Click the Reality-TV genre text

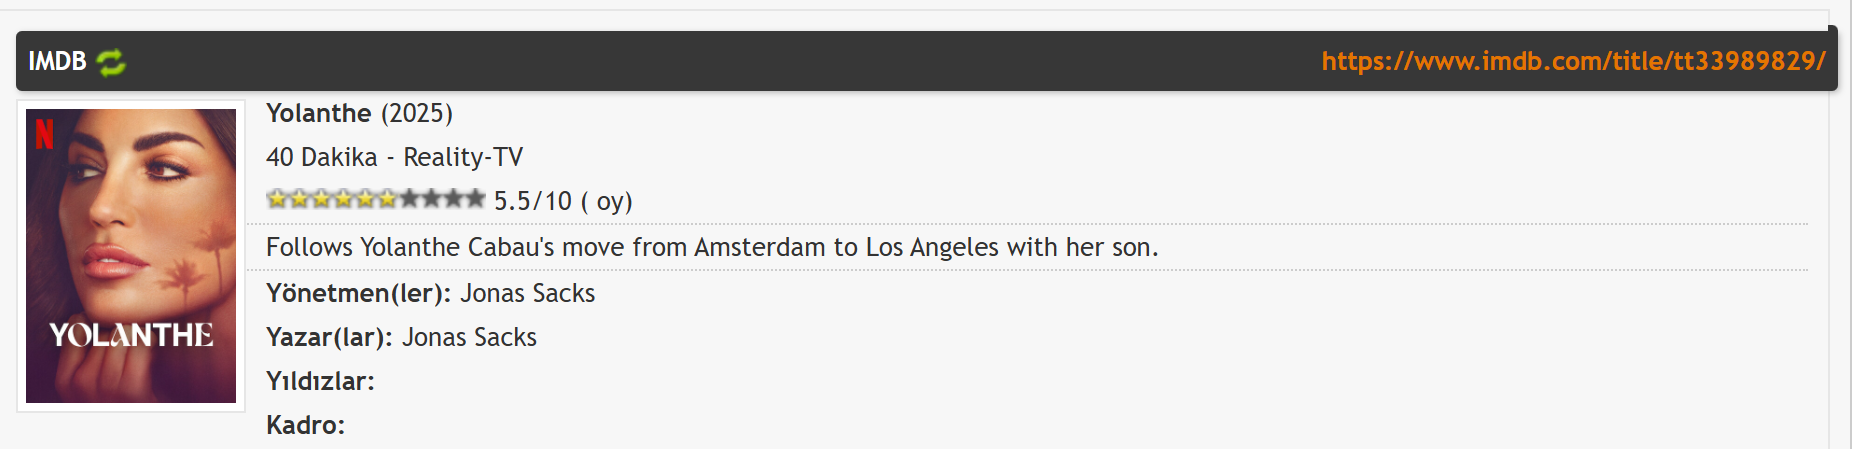[x=463, y=157]
